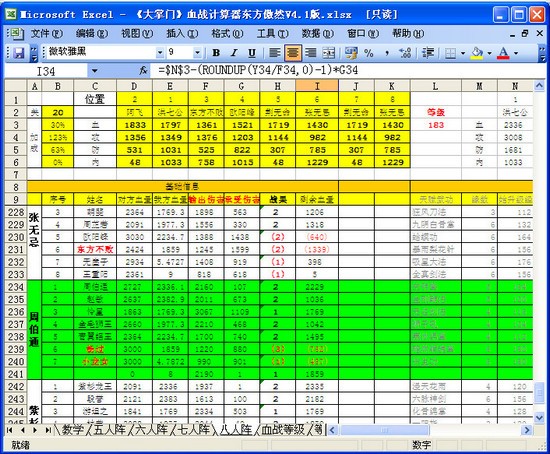Go to last sheet tab arrow
Image resolution: width=550 pixels, height=454 pixels.
[48, 430]
